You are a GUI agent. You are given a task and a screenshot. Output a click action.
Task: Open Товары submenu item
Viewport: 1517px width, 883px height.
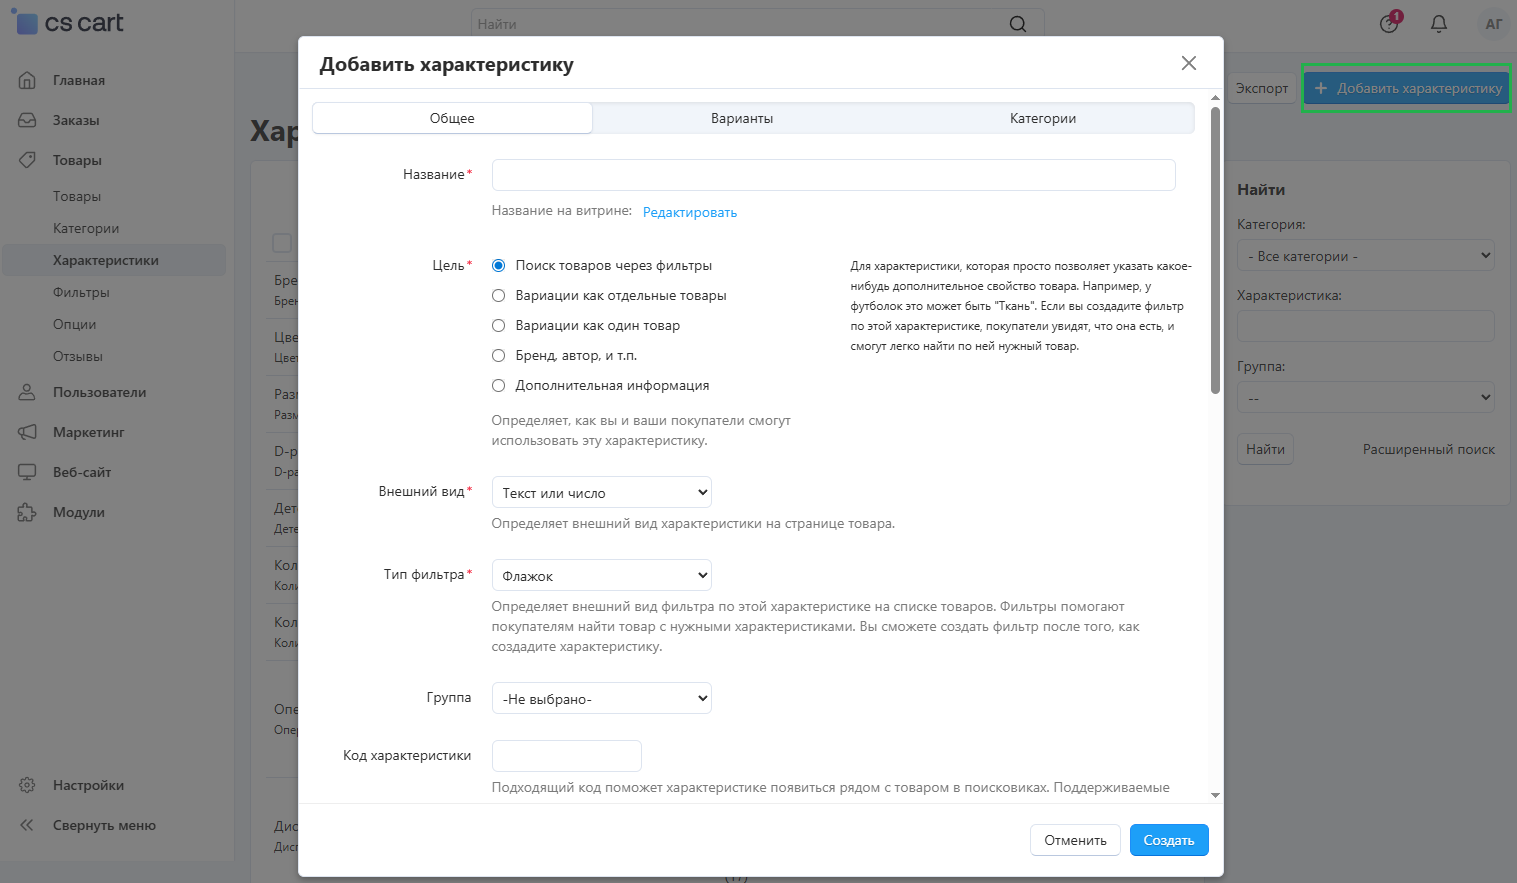(77, 196)
